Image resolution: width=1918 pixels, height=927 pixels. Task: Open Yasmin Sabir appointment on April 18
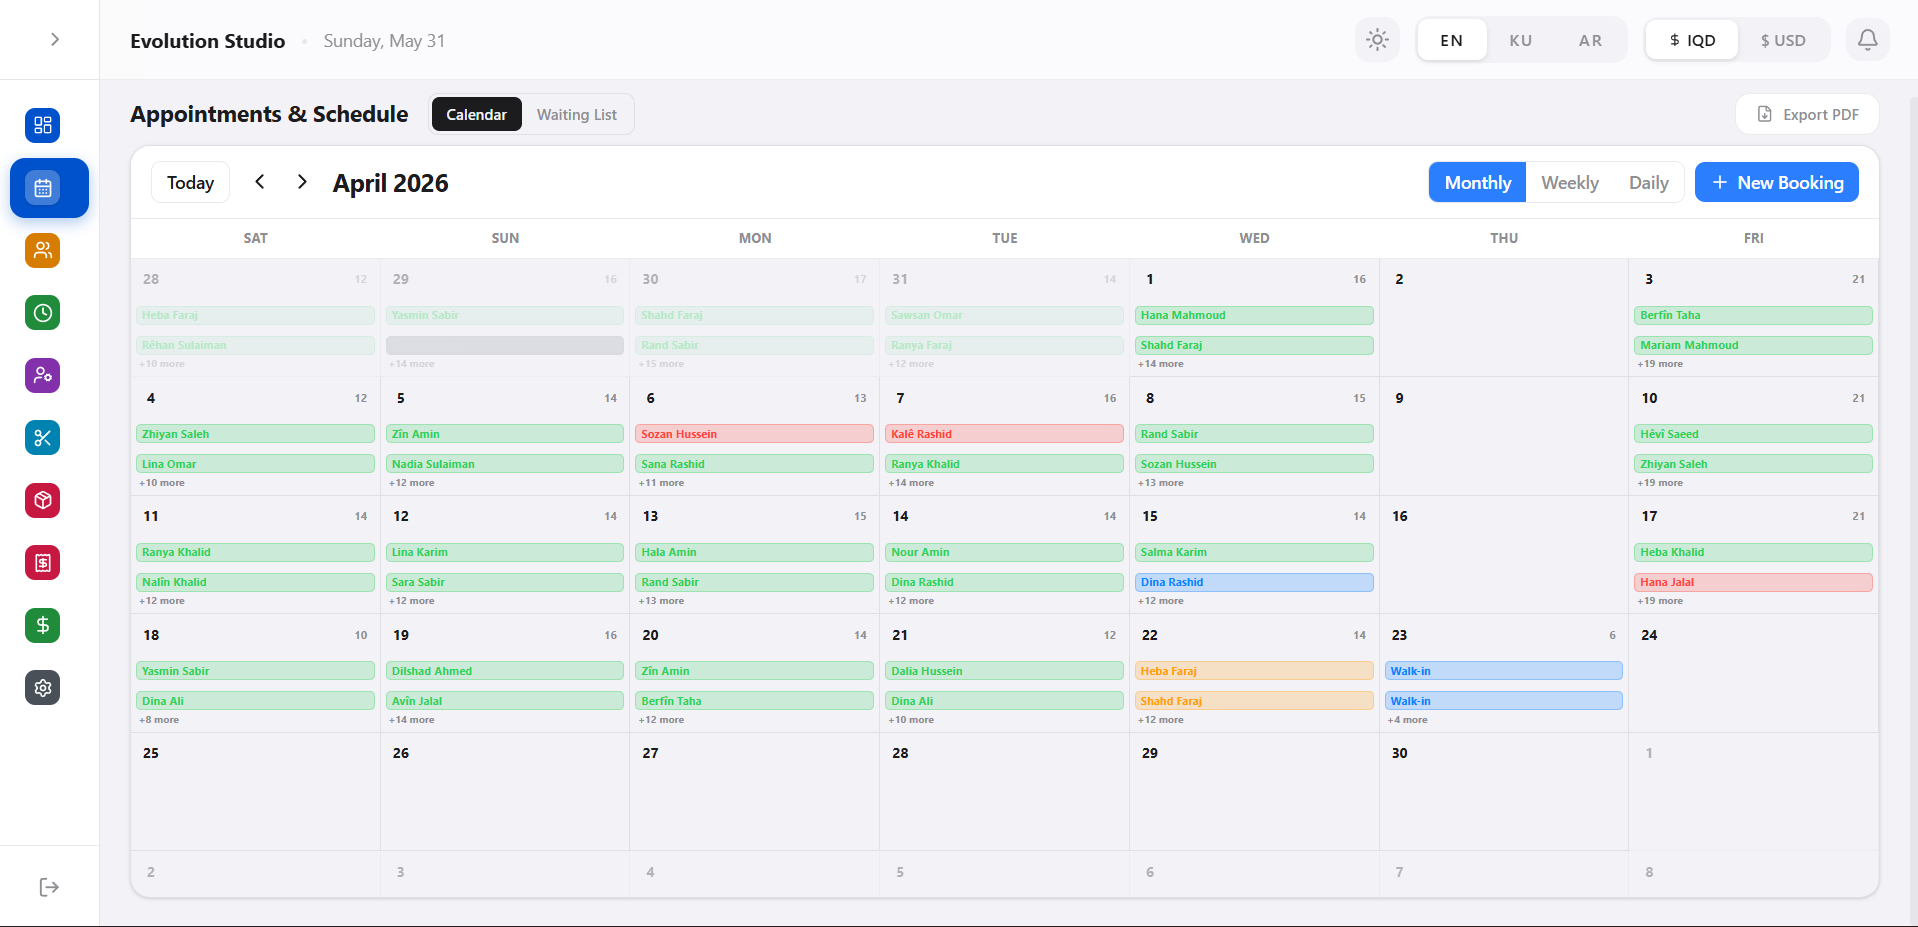[x=255, y=671]
